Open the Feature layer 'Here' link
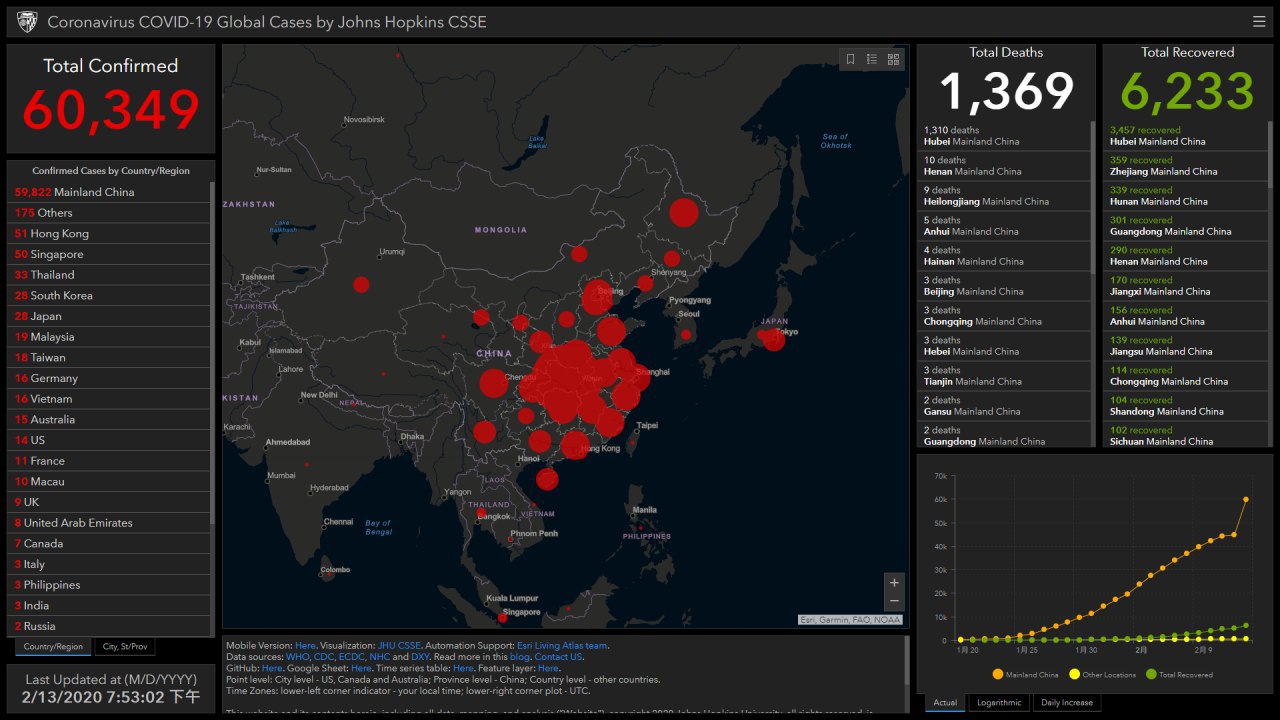Viewport: 1280px width, 720px height. coord(548,668)
